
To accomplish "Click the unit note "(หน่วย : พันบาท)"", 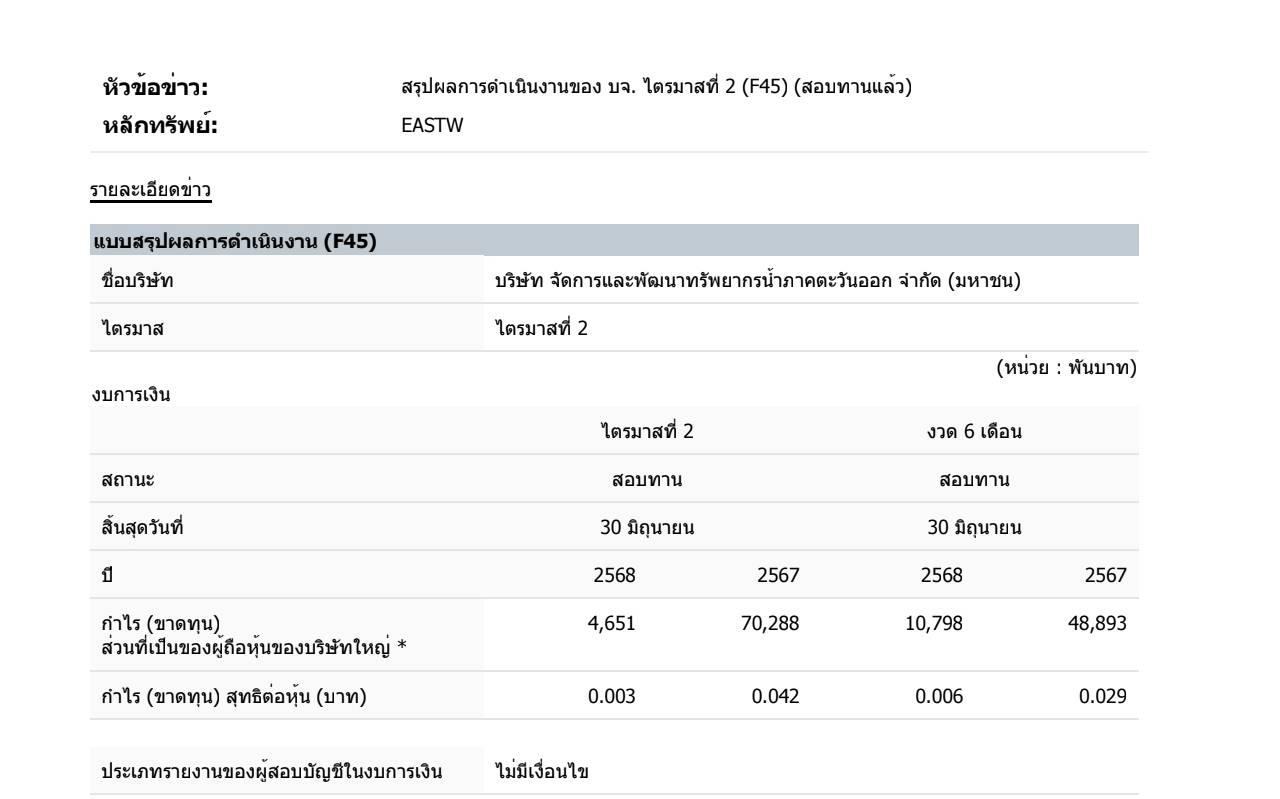I will (x=1066, y=369).
